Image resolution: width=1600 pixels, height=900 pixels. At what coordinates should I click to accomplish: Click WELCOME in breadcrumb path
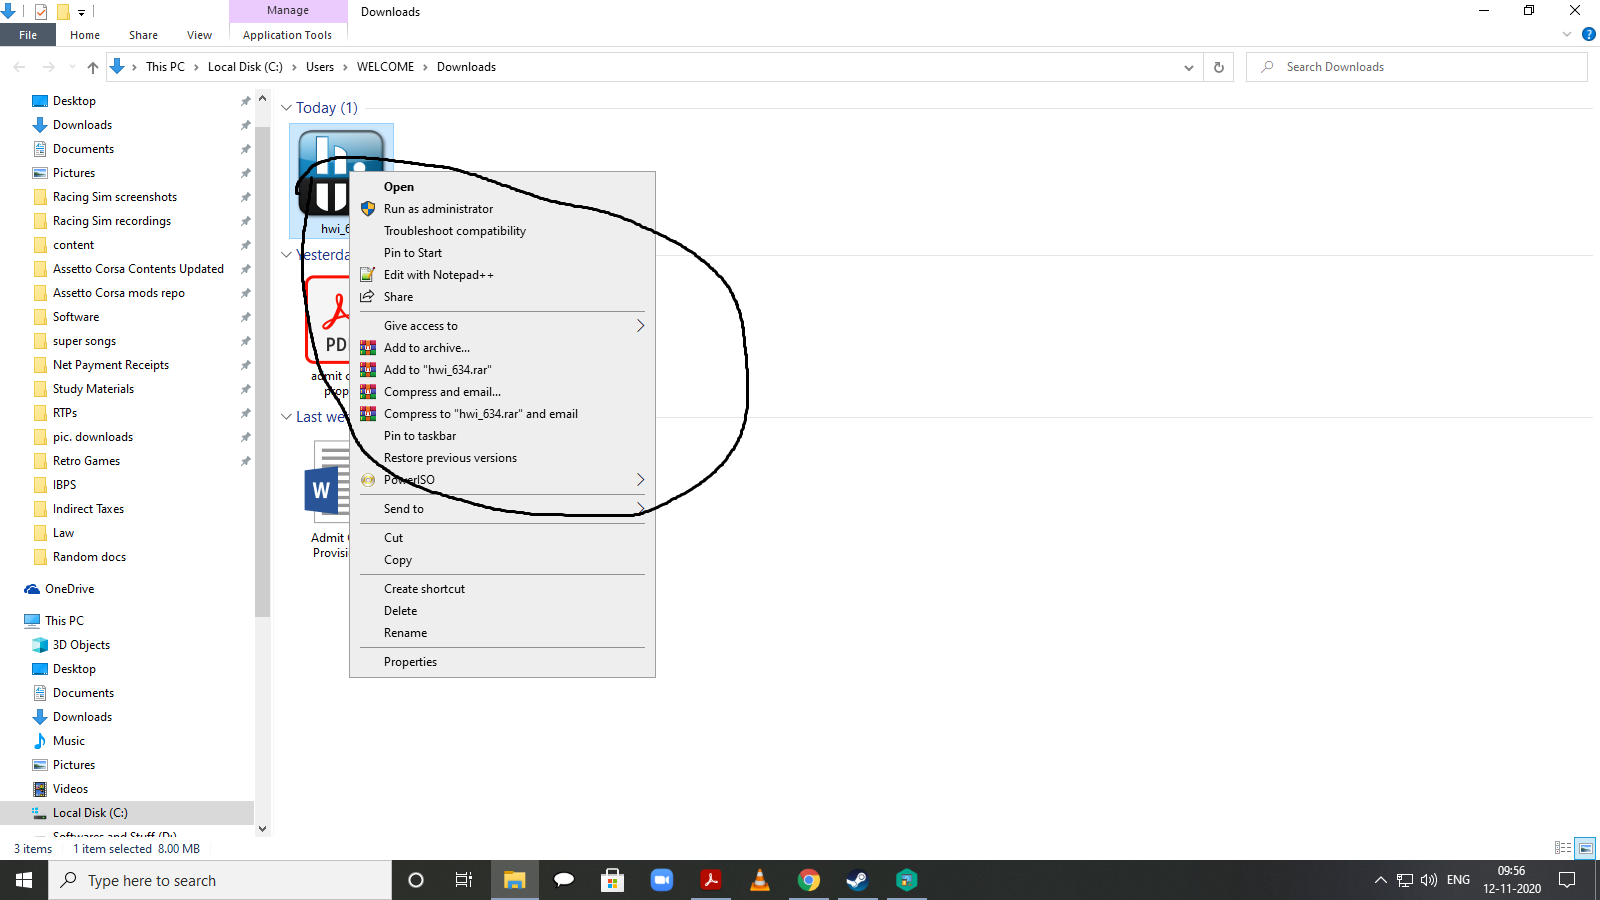pos(385,67)
